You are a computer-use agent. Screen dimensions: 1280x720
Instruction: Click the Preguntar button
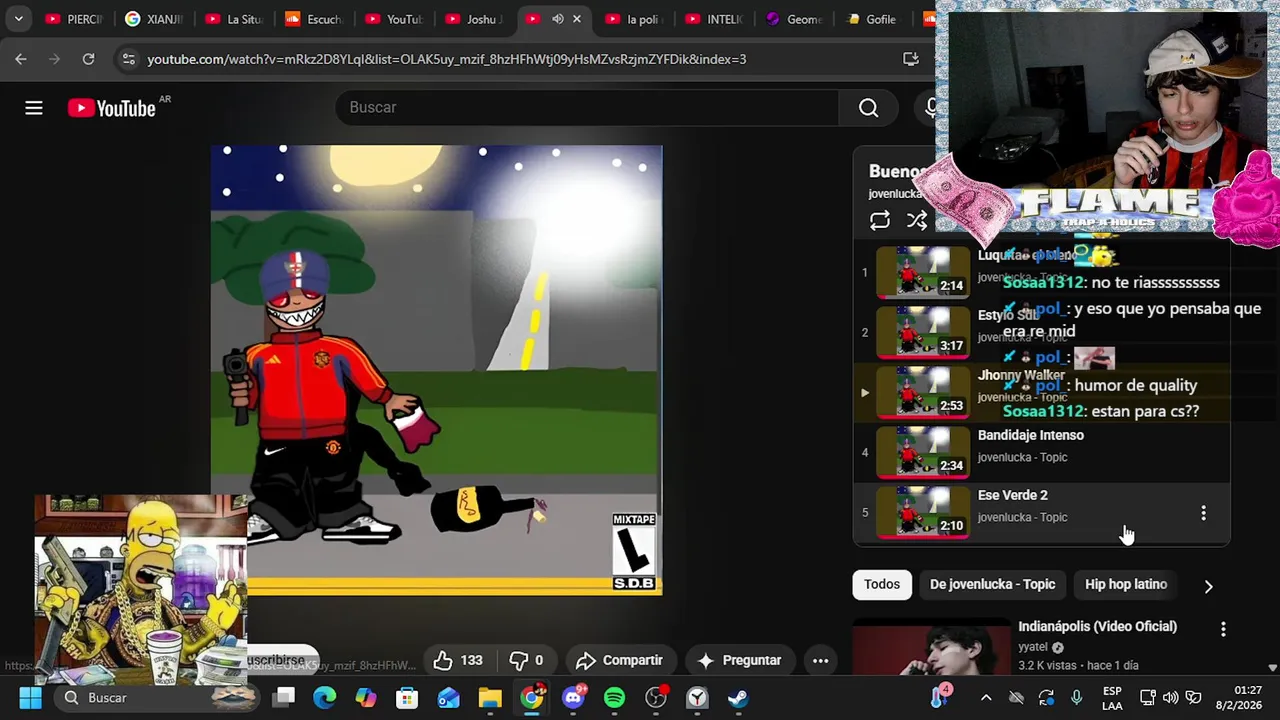[739, 660]
